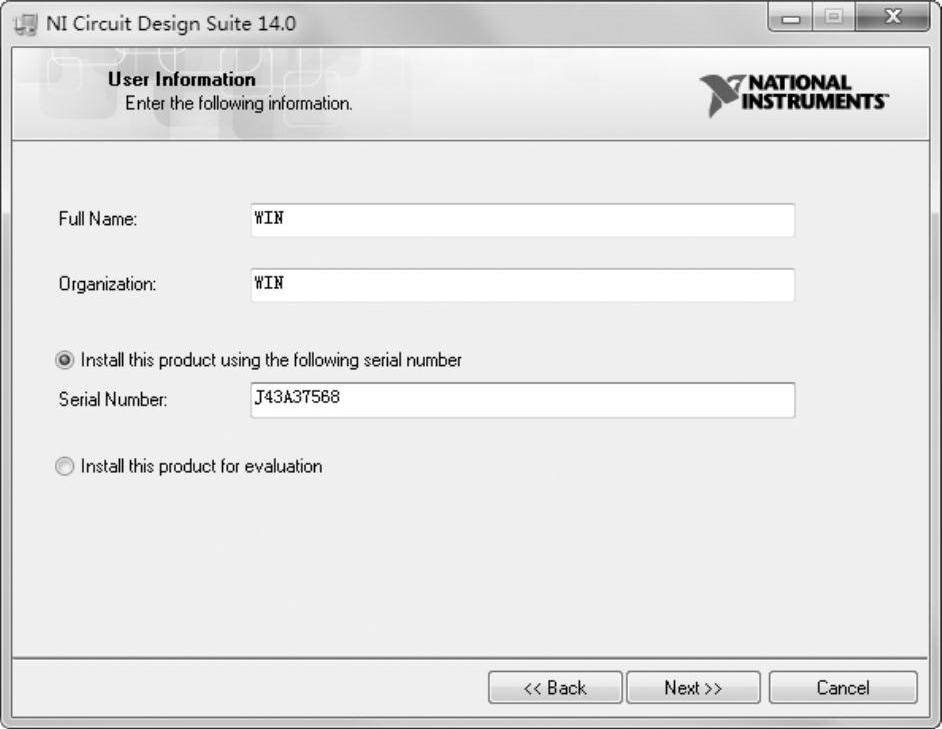Go to the next installer step

tap(693, 688)
